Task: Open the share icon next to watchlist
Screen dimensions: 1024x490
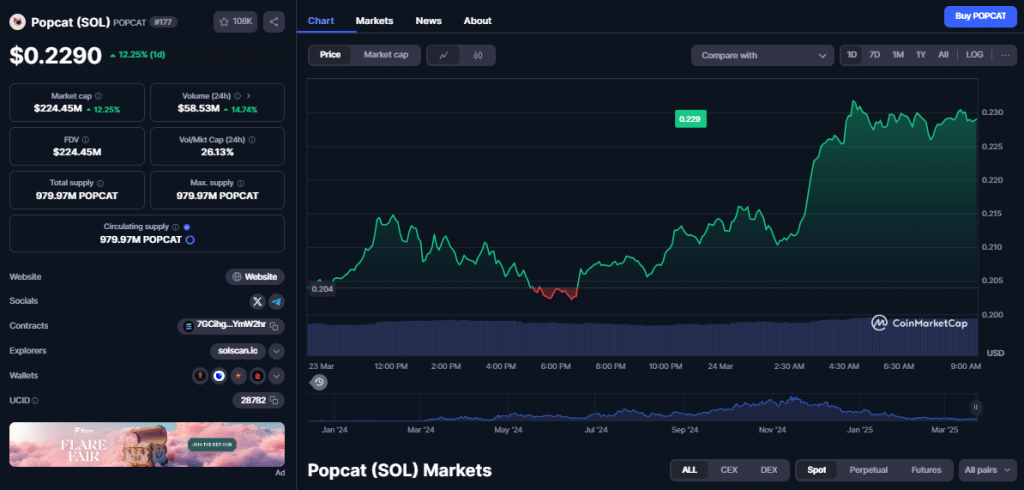Action: (274, 22)
